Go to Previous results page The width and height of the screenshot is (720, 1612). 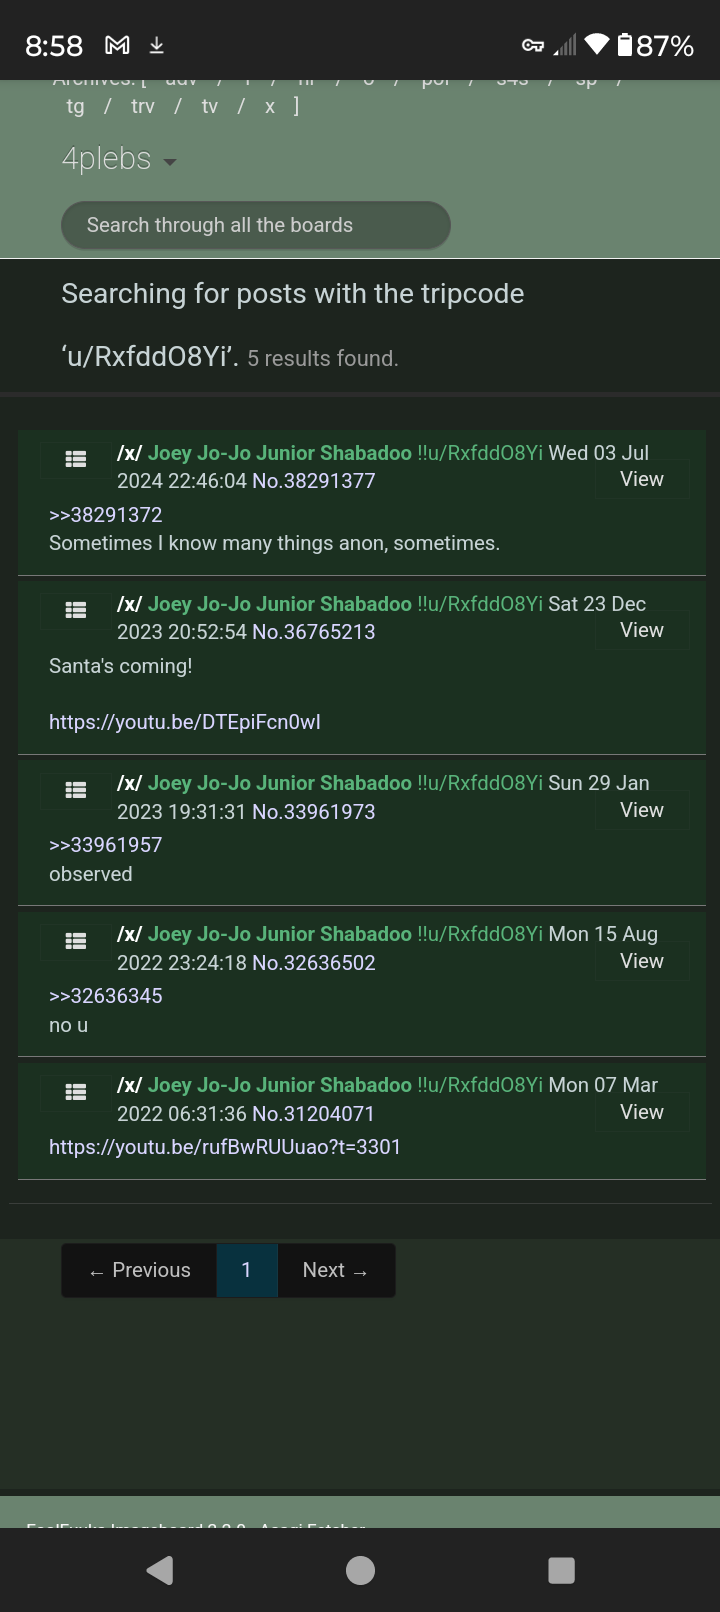(139, 1270)
